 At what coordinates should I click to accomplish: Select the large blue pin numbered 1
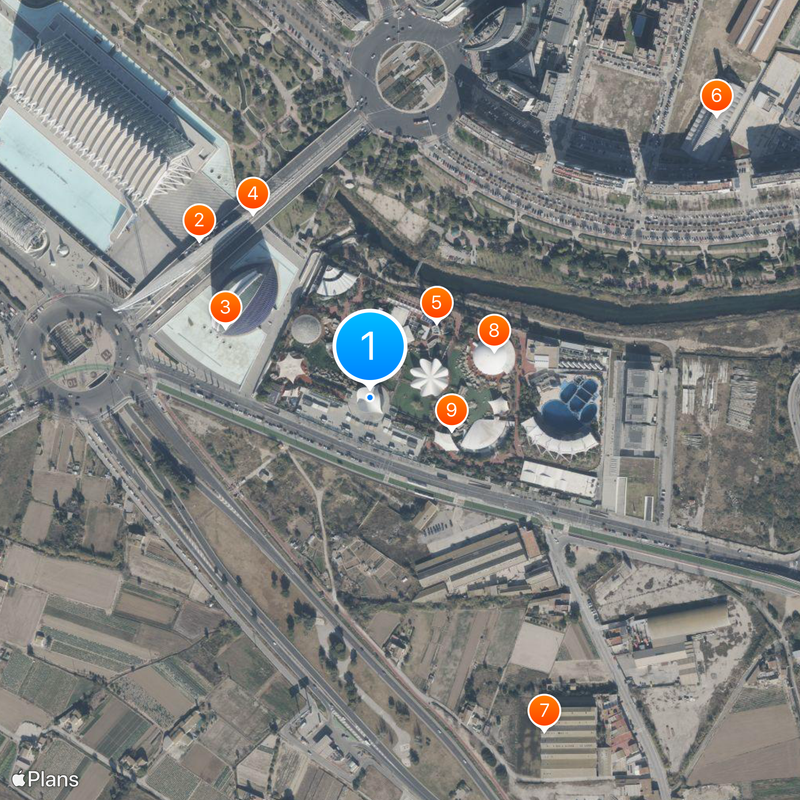(x=369, y=346)
